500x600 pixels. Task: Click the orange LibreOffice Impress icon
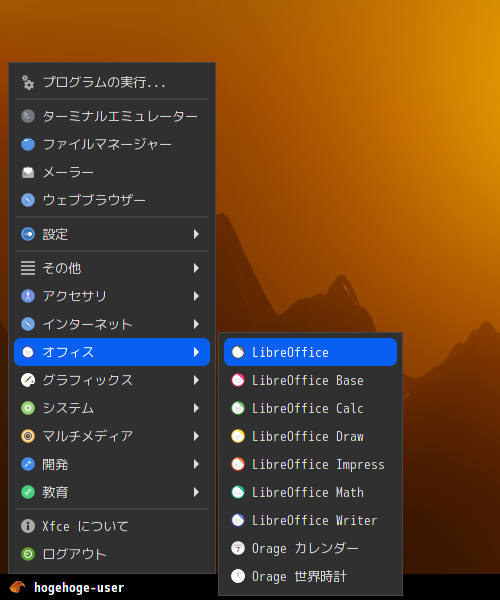[238, 464]
